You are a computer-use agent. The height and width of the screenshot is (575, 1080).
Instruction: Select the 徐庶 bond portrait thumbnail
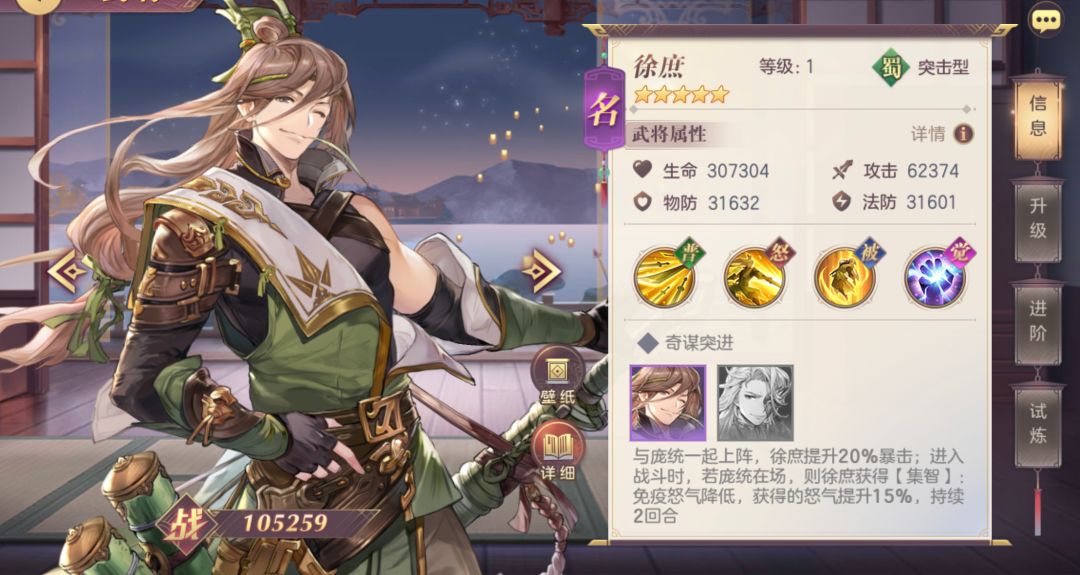tap(667, 403)
